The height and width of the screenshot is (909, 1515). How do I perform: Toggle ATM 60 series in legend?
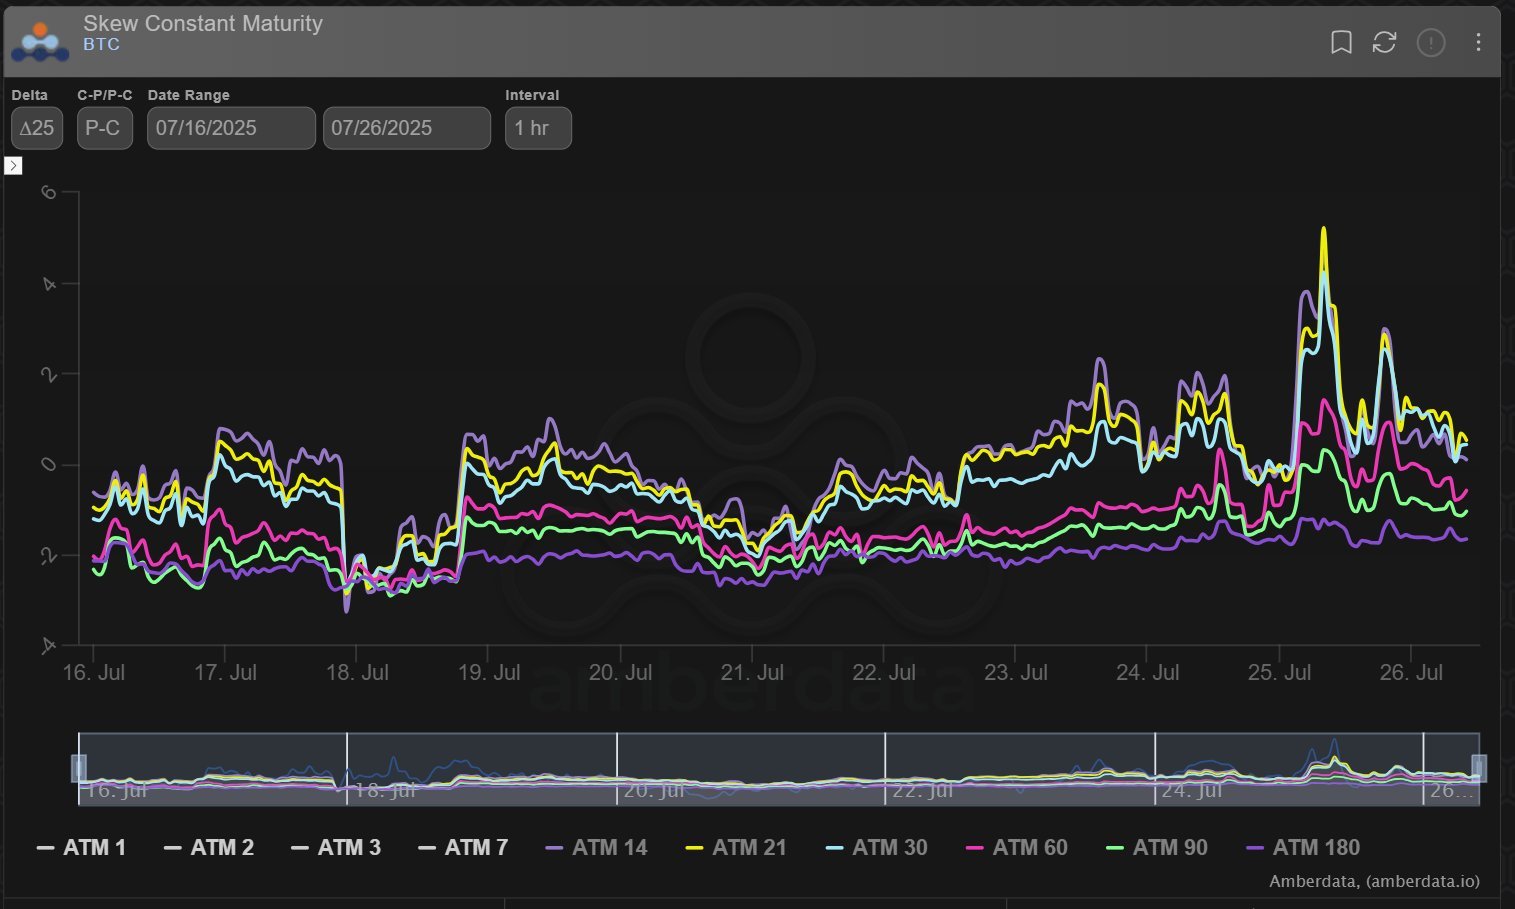pos(1016,848)
